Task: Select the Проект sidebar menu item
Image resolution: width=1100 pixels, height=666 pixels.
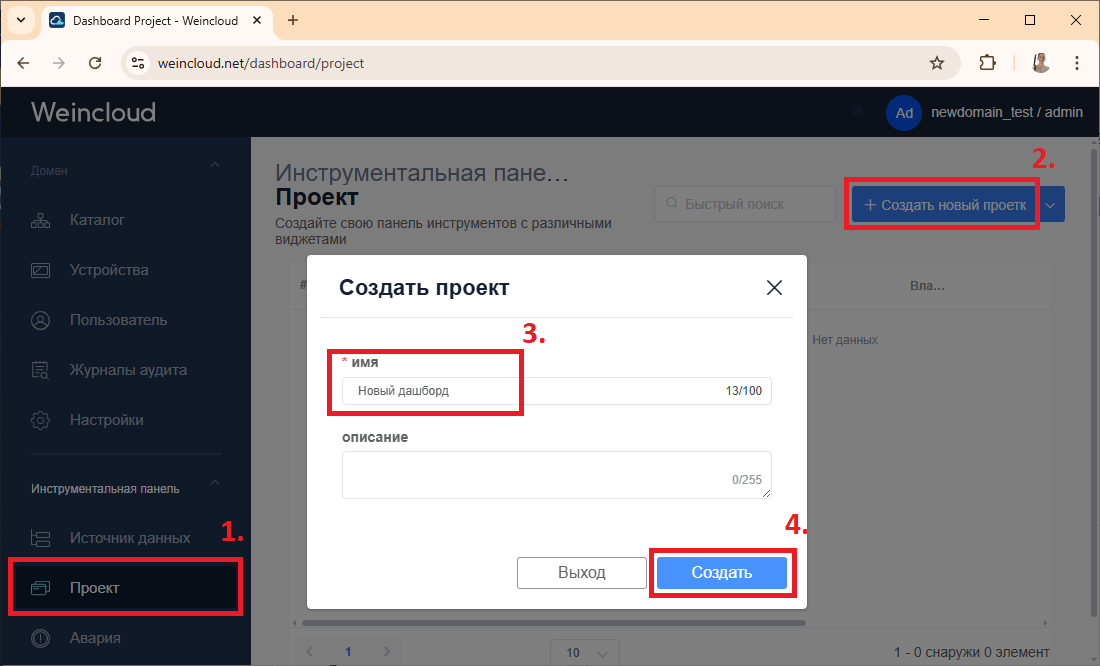Action: tap(95, 588)
